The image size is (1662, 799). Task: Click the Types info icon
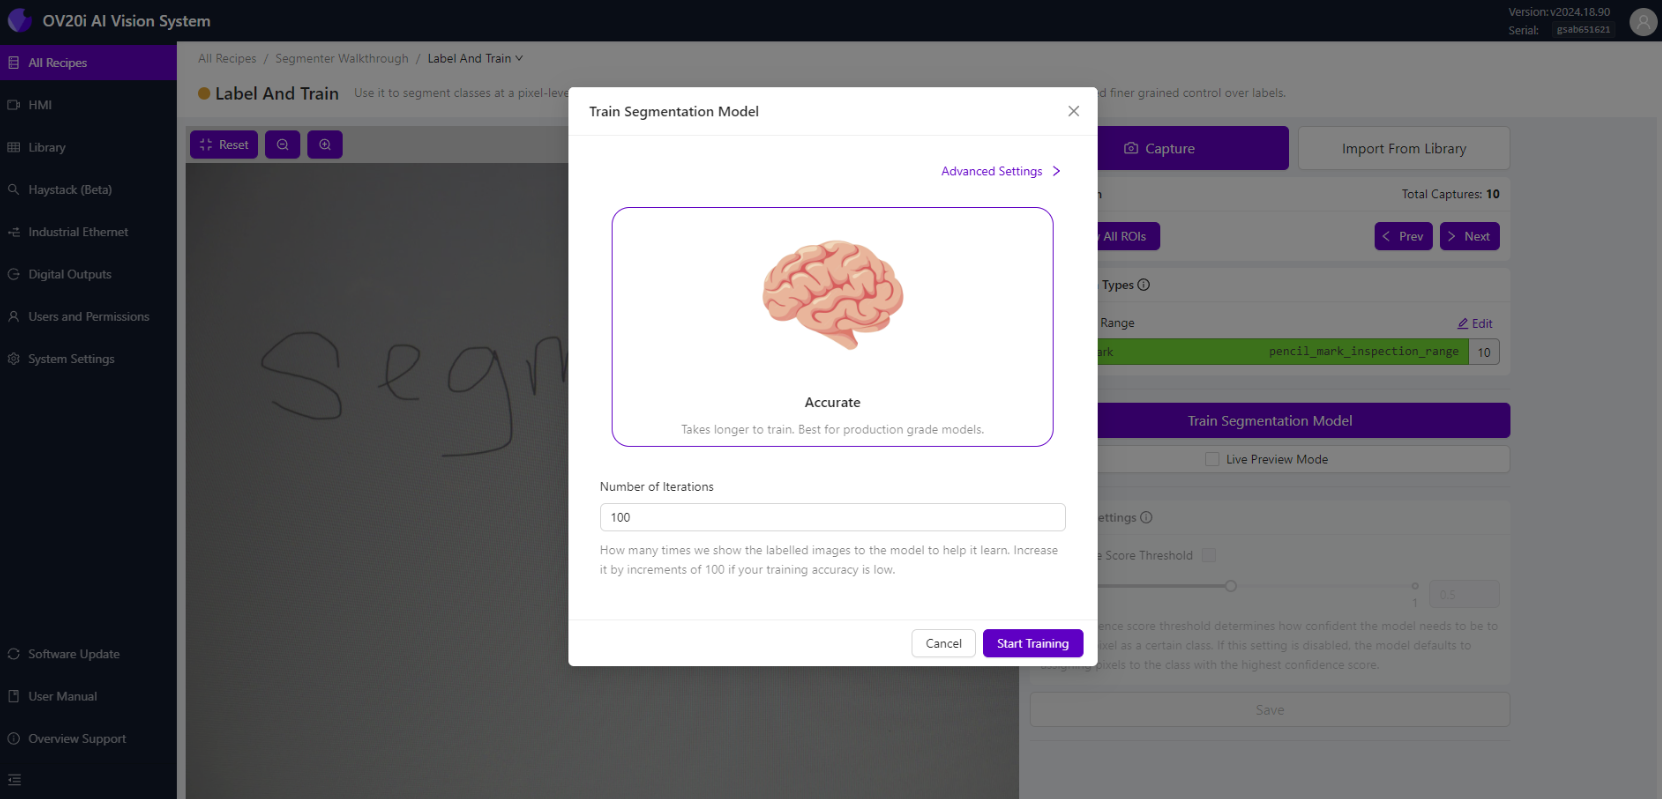pos(1144,285)
